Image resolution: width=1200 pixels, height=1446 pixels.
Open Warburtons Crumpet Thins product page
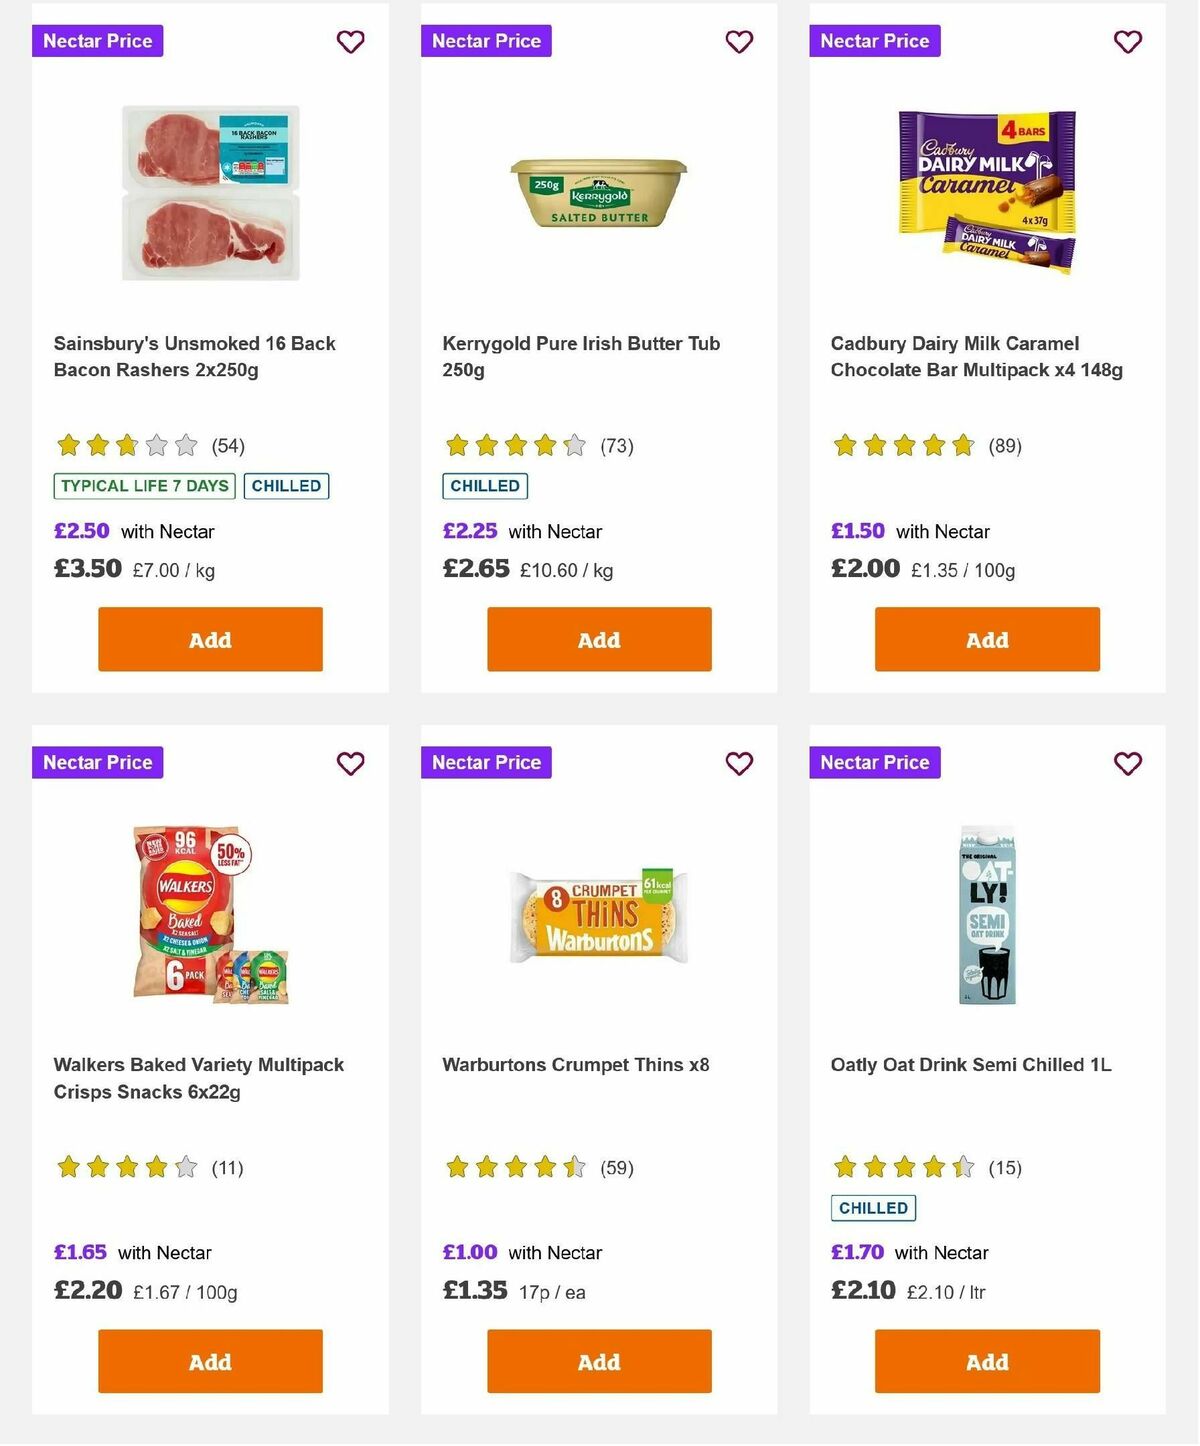576,1065
